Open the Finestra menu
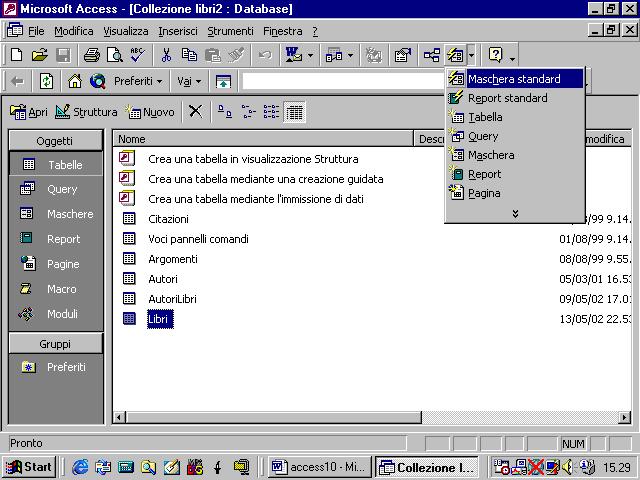The image size is (640, 480). pyautogui.click(x=282, y=31)
